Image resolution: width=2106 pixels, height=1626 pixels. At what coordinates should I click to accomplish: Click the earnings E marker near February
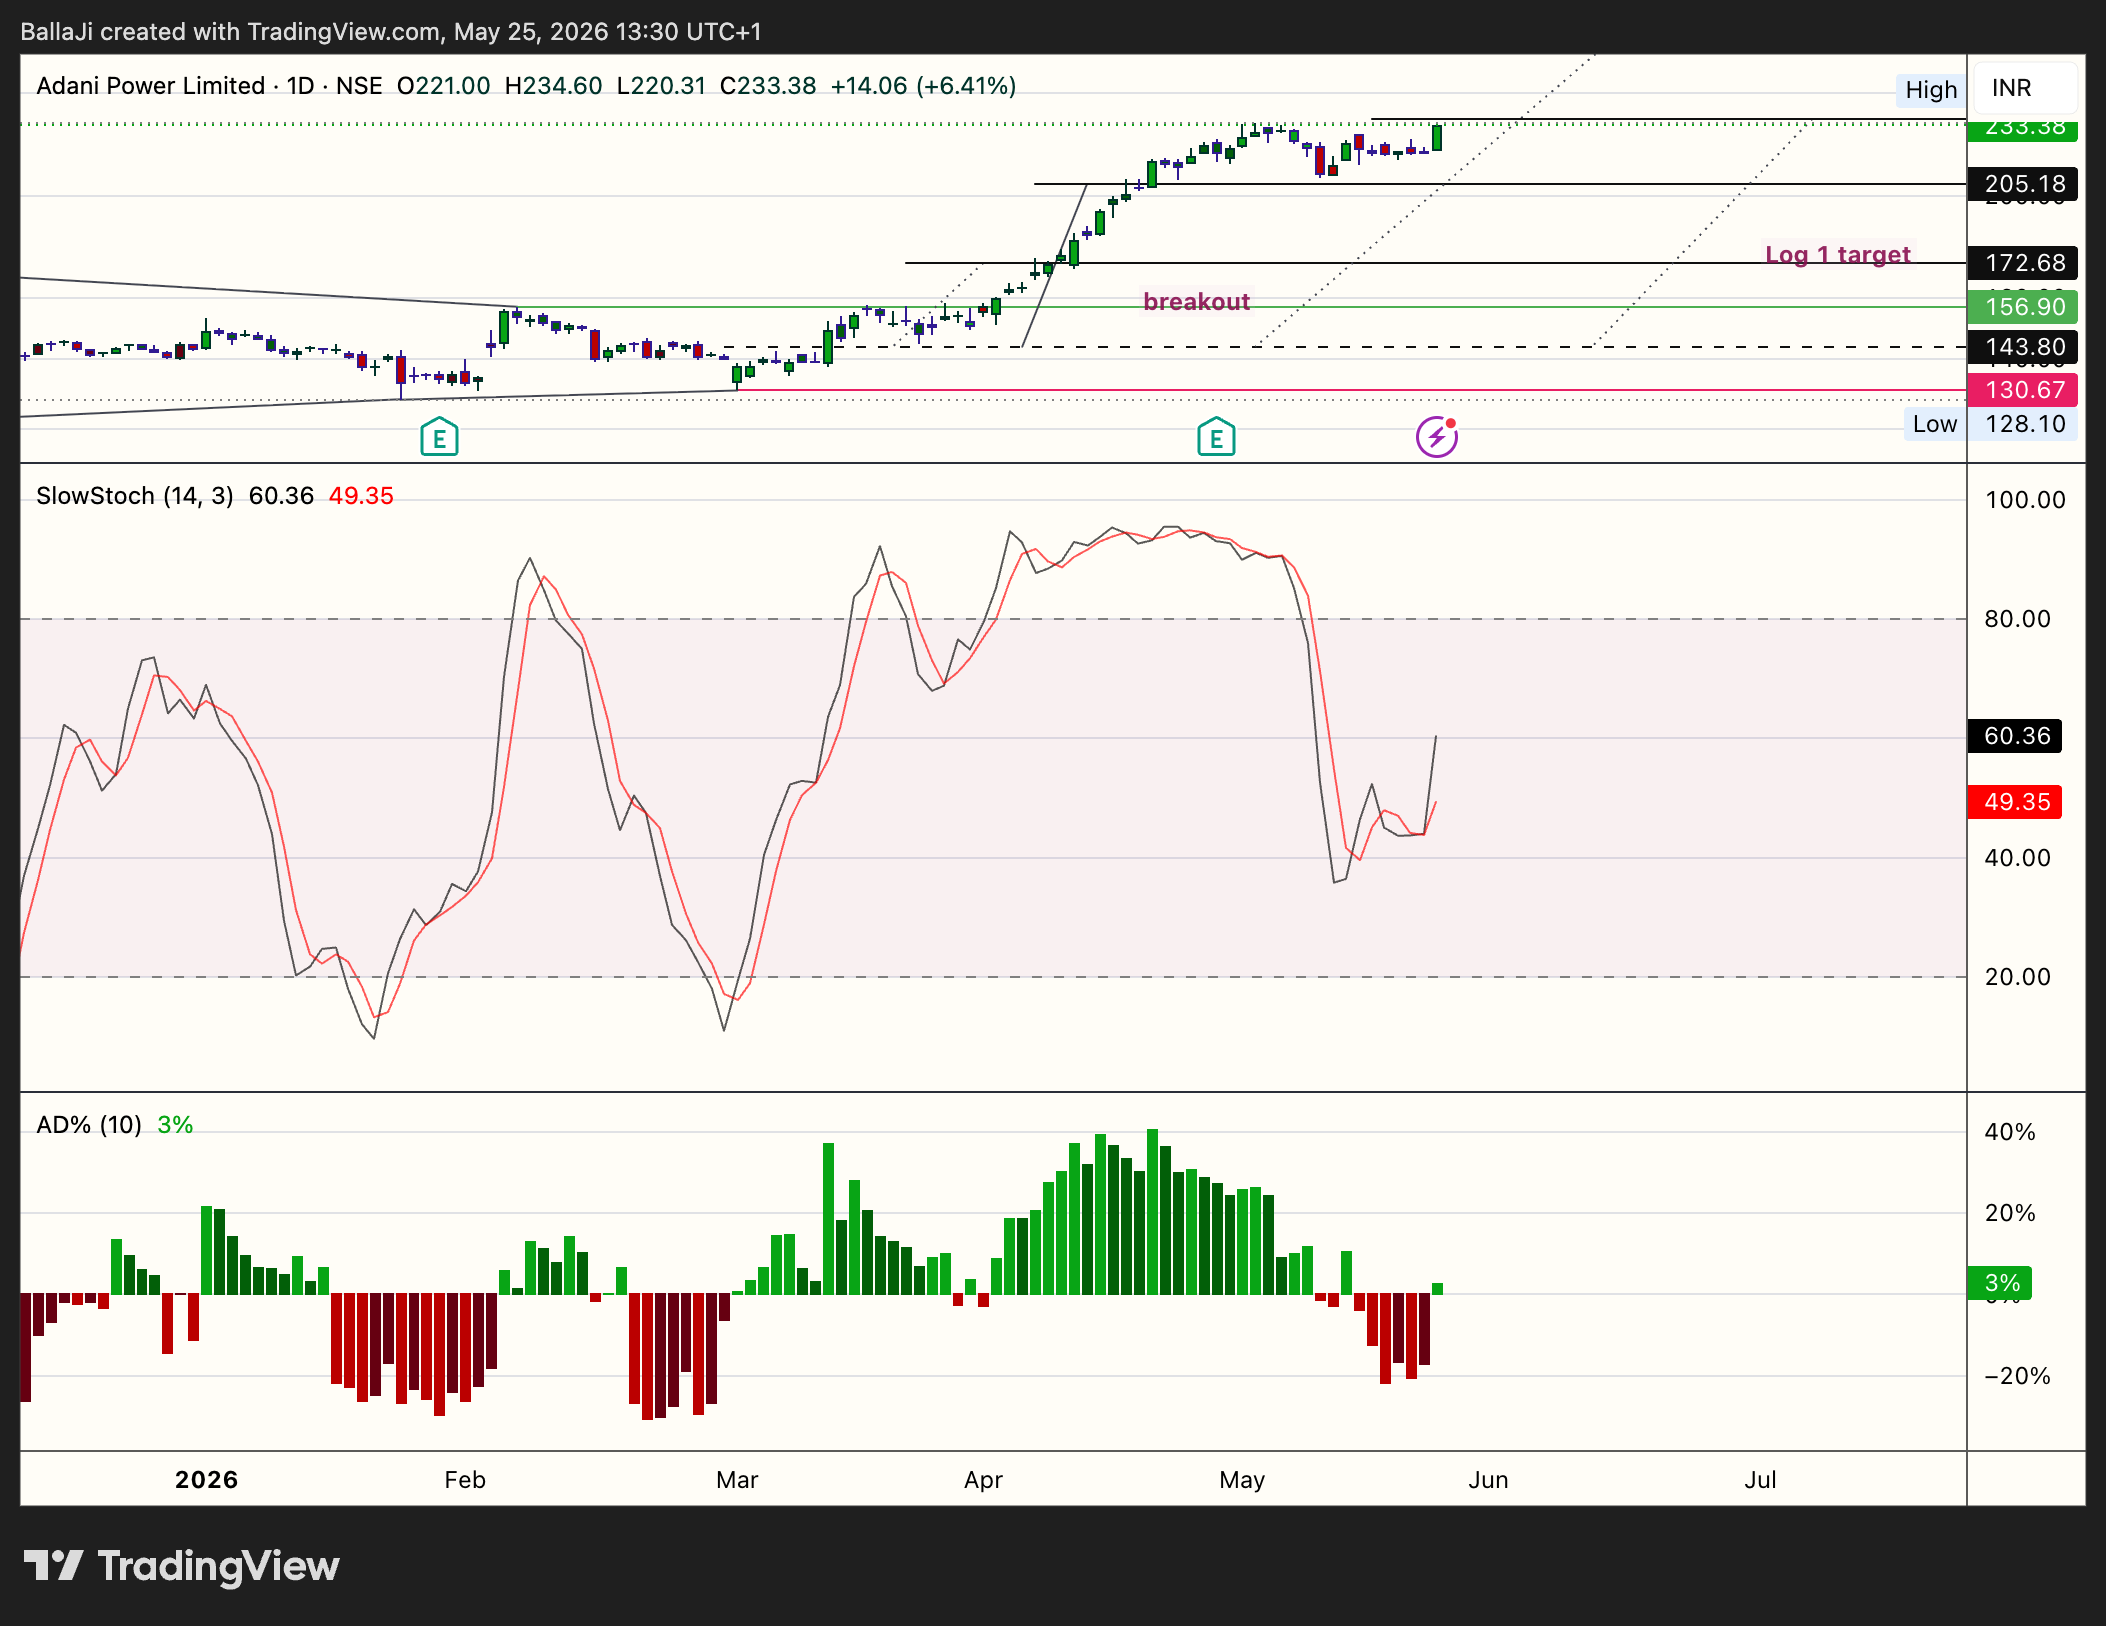439,437
